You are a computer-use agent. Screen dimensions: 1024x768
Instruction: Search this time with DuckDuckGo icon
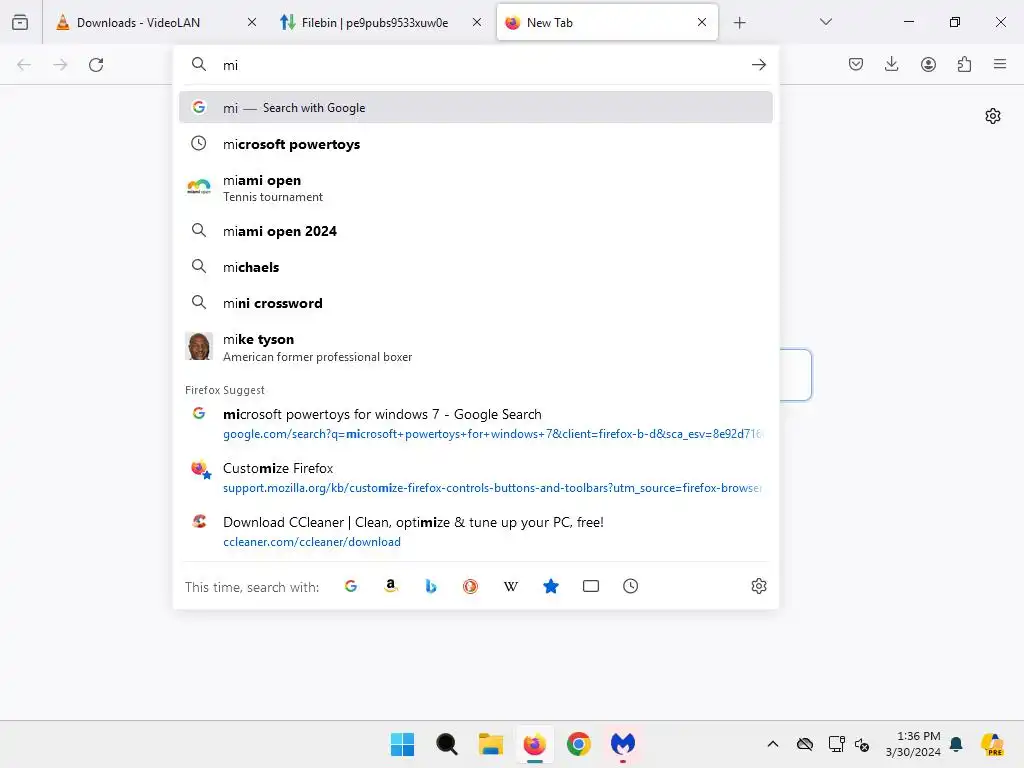point(470,586)
